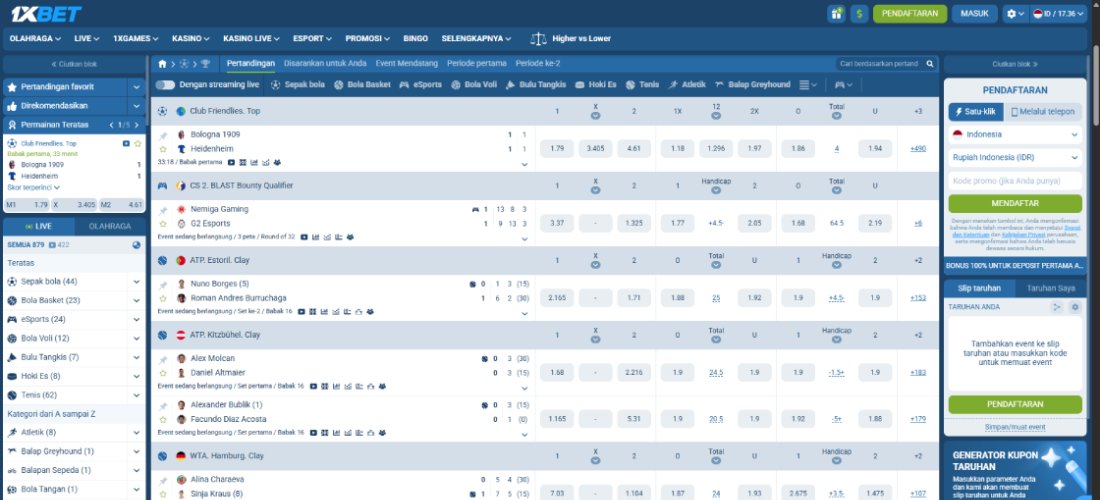Click the trophy breadcrumb icon

click(205, 63)
